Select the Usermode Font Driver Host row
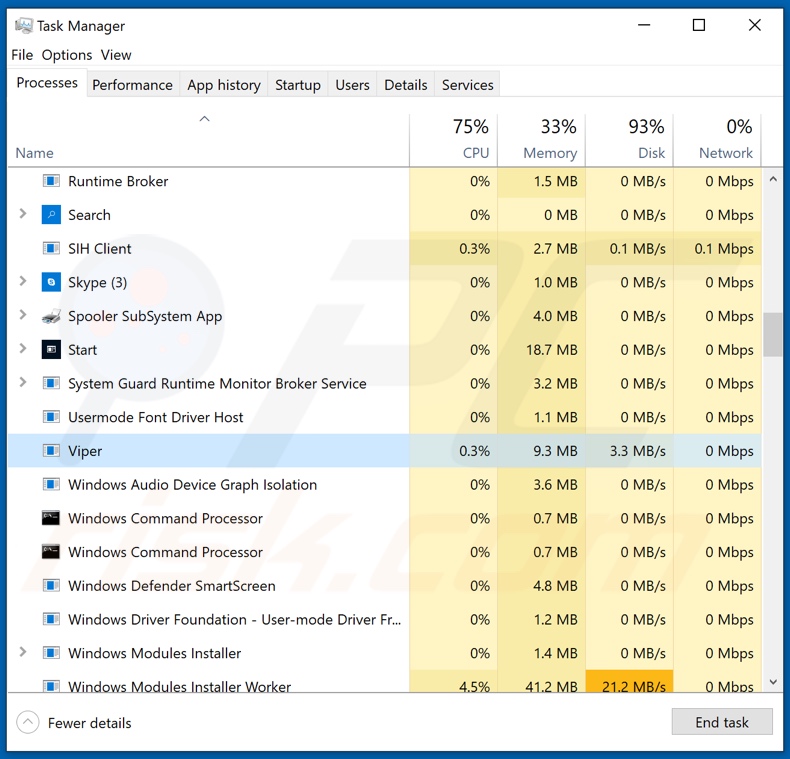This screenshot has height=759, width=790. click(384, 417)
